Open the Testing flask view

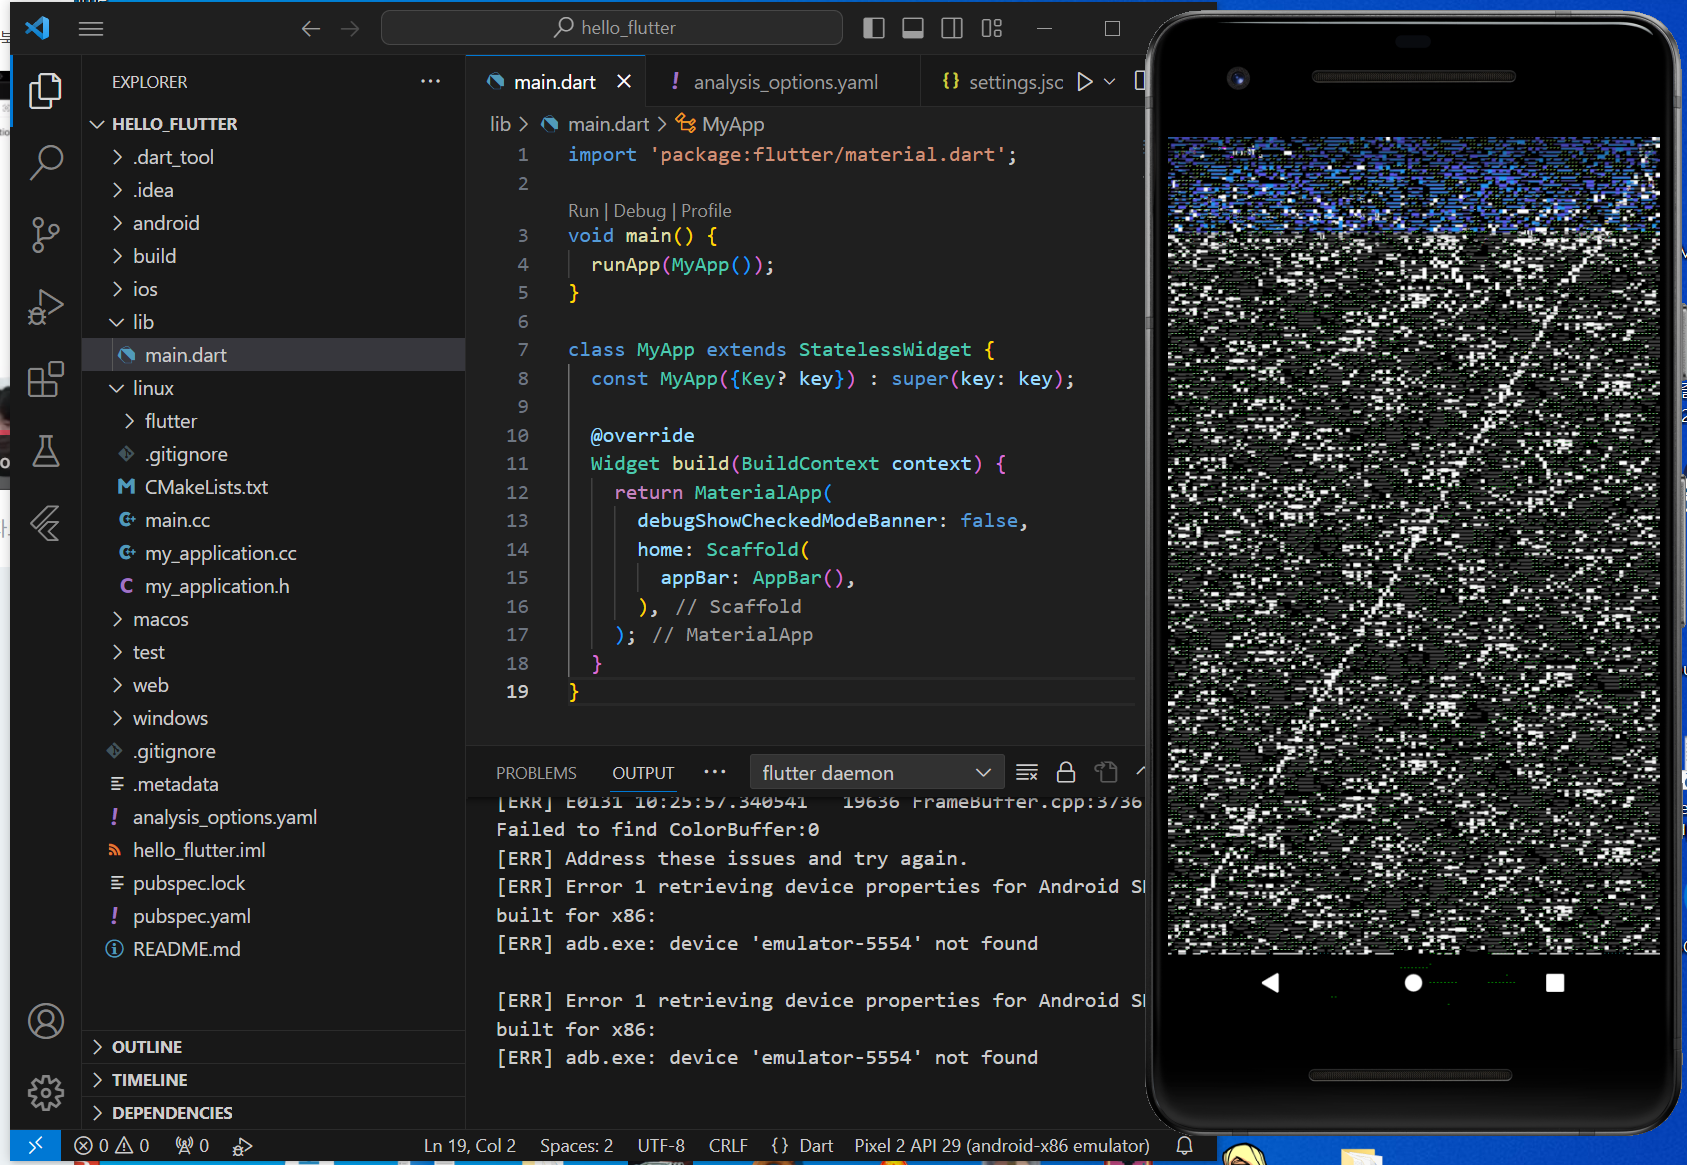(45, 452)
